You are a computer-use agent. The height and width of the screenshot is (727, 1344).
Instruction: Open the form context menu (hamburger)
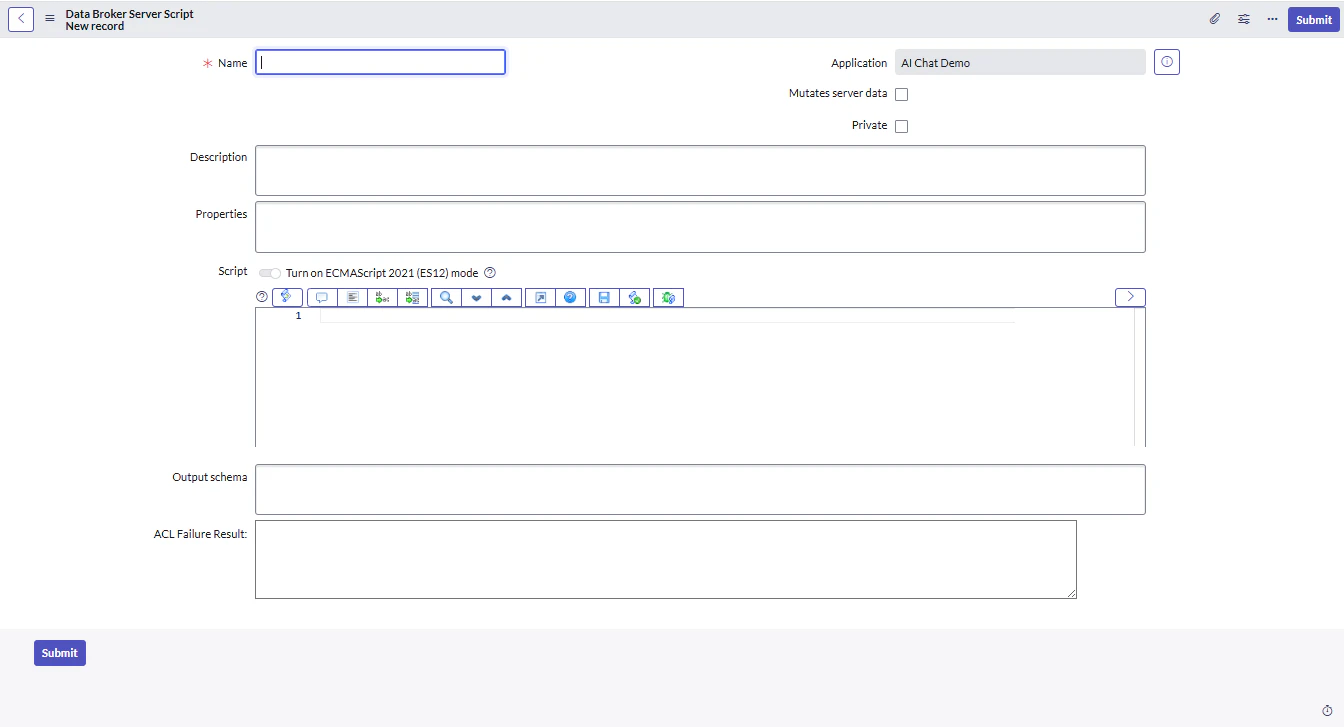click(x=50, y=19)
